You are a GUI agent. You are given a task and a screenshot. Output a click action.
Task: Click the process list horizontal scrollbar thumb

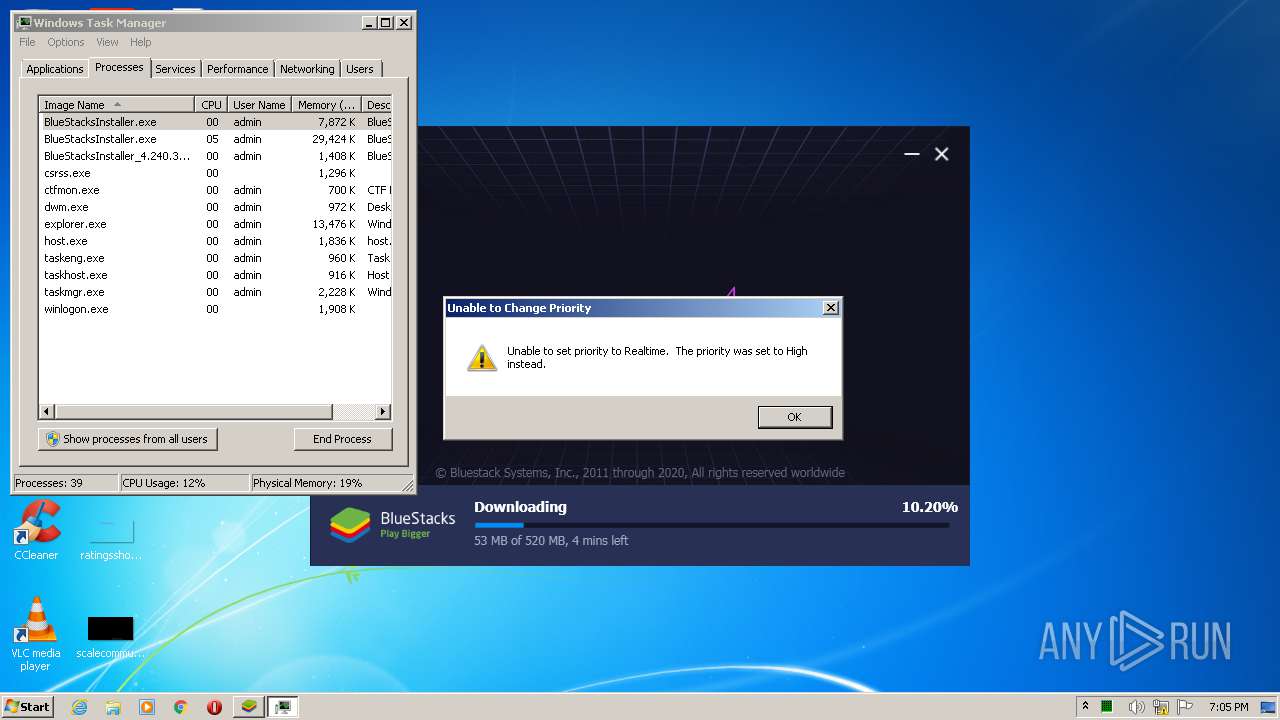tap(193, 412)
